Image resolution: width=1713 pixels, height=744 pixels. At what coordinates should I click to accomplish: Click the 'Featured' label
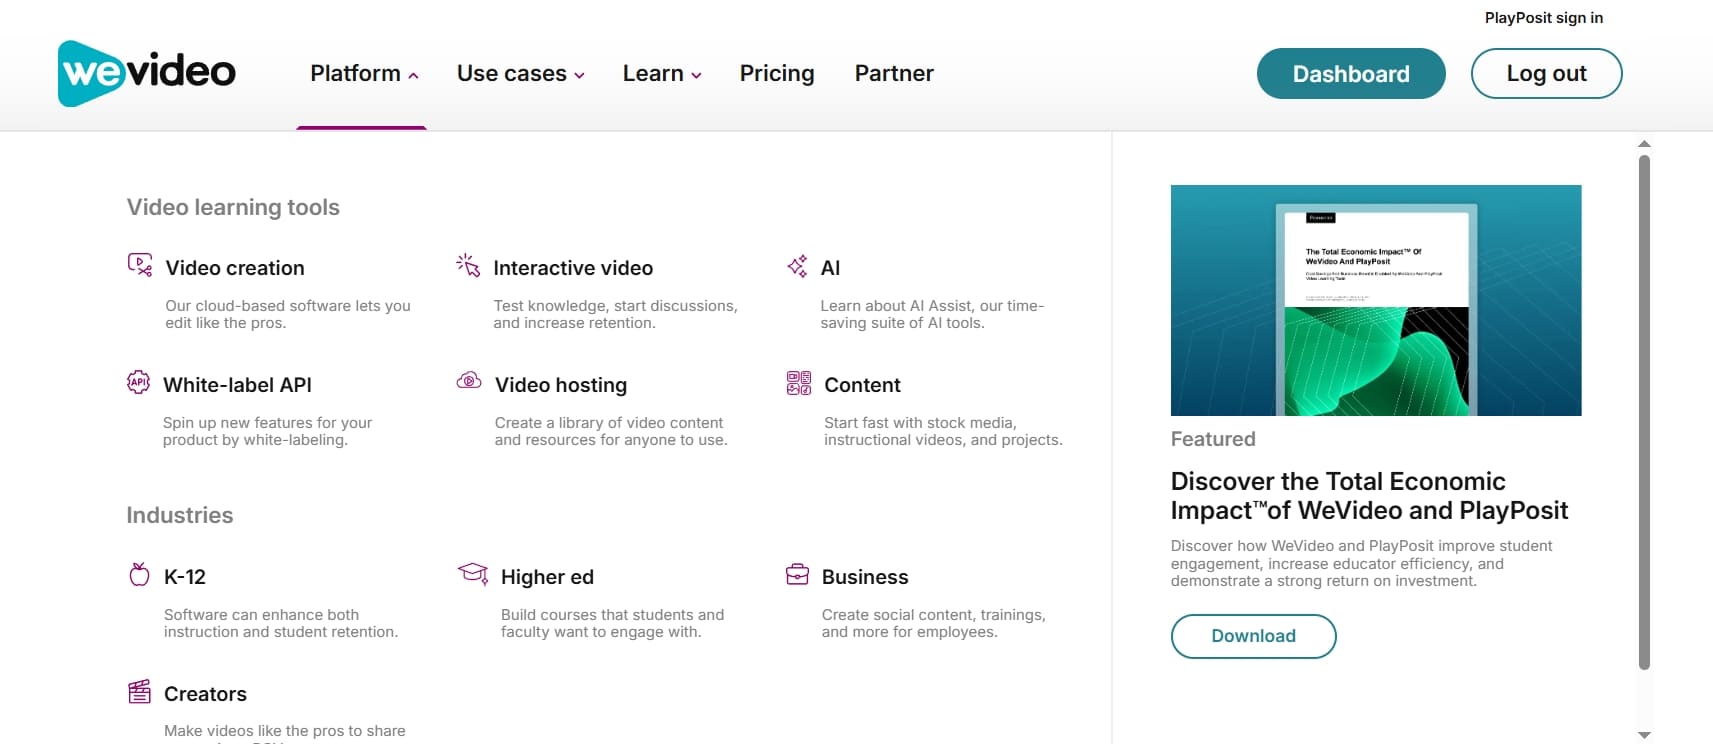pos(1213,439)
